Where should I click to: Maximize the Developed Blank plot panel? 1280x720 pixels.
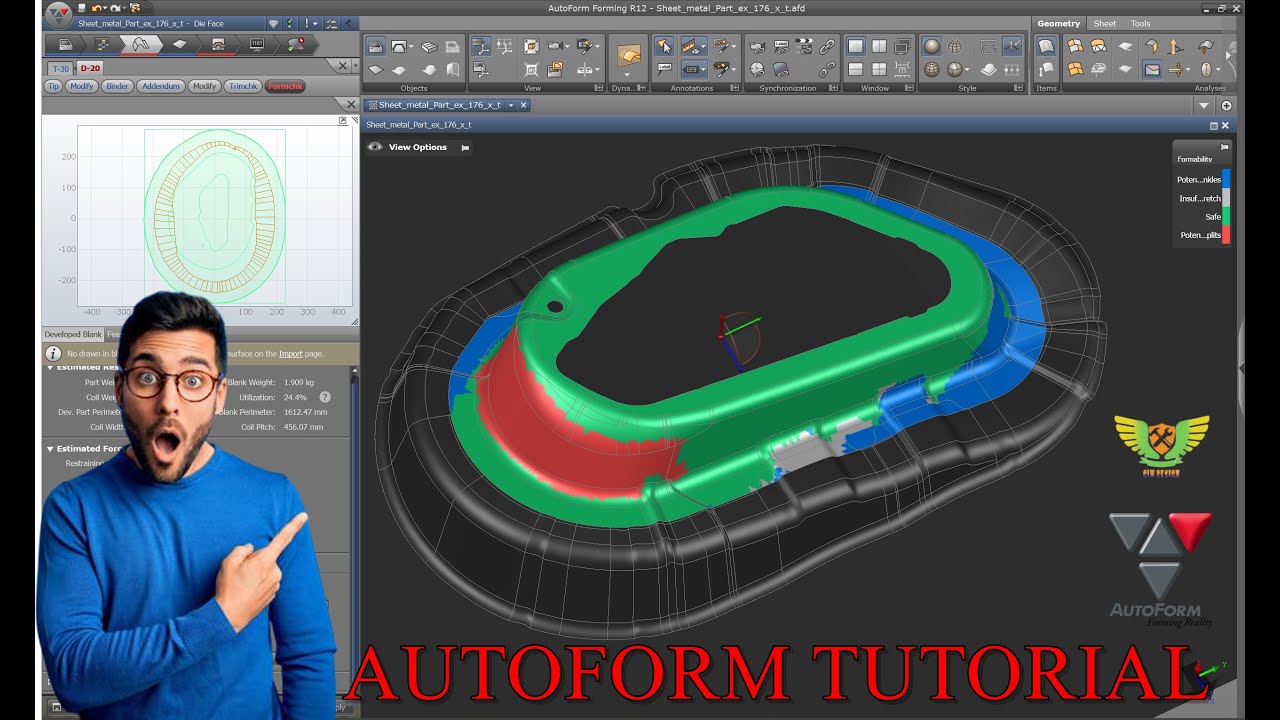[342, 121]
